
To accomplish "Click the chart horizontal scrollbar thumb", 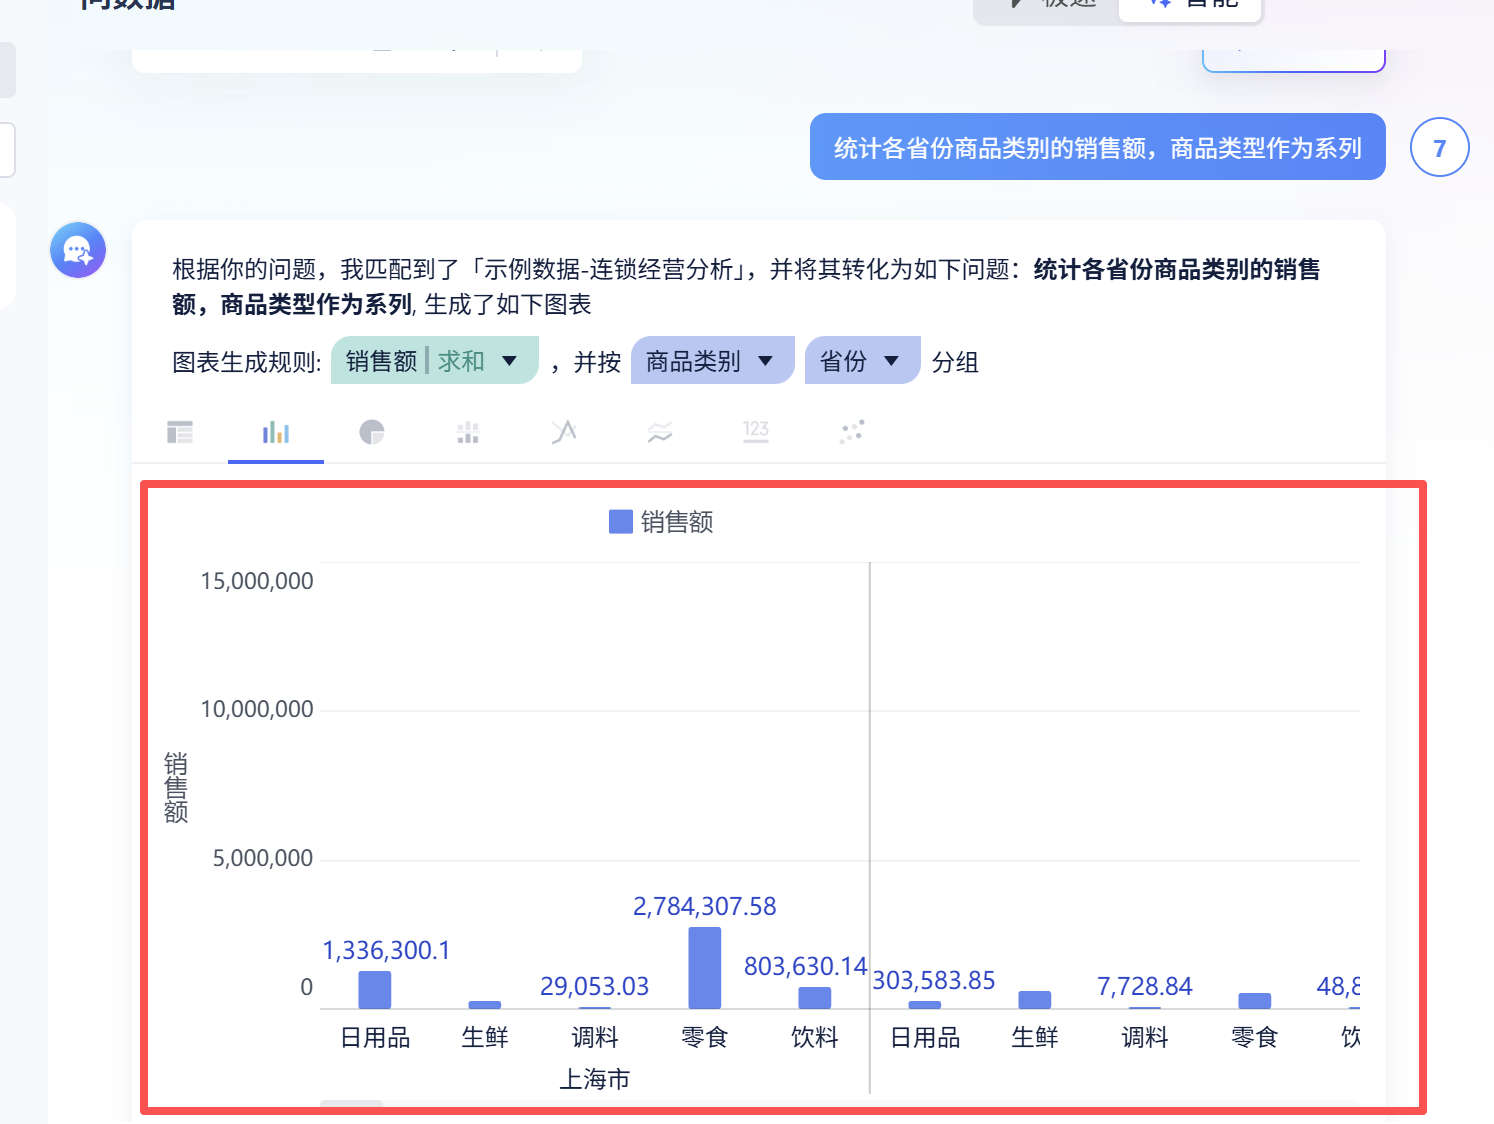I will tap(351, 1105).
